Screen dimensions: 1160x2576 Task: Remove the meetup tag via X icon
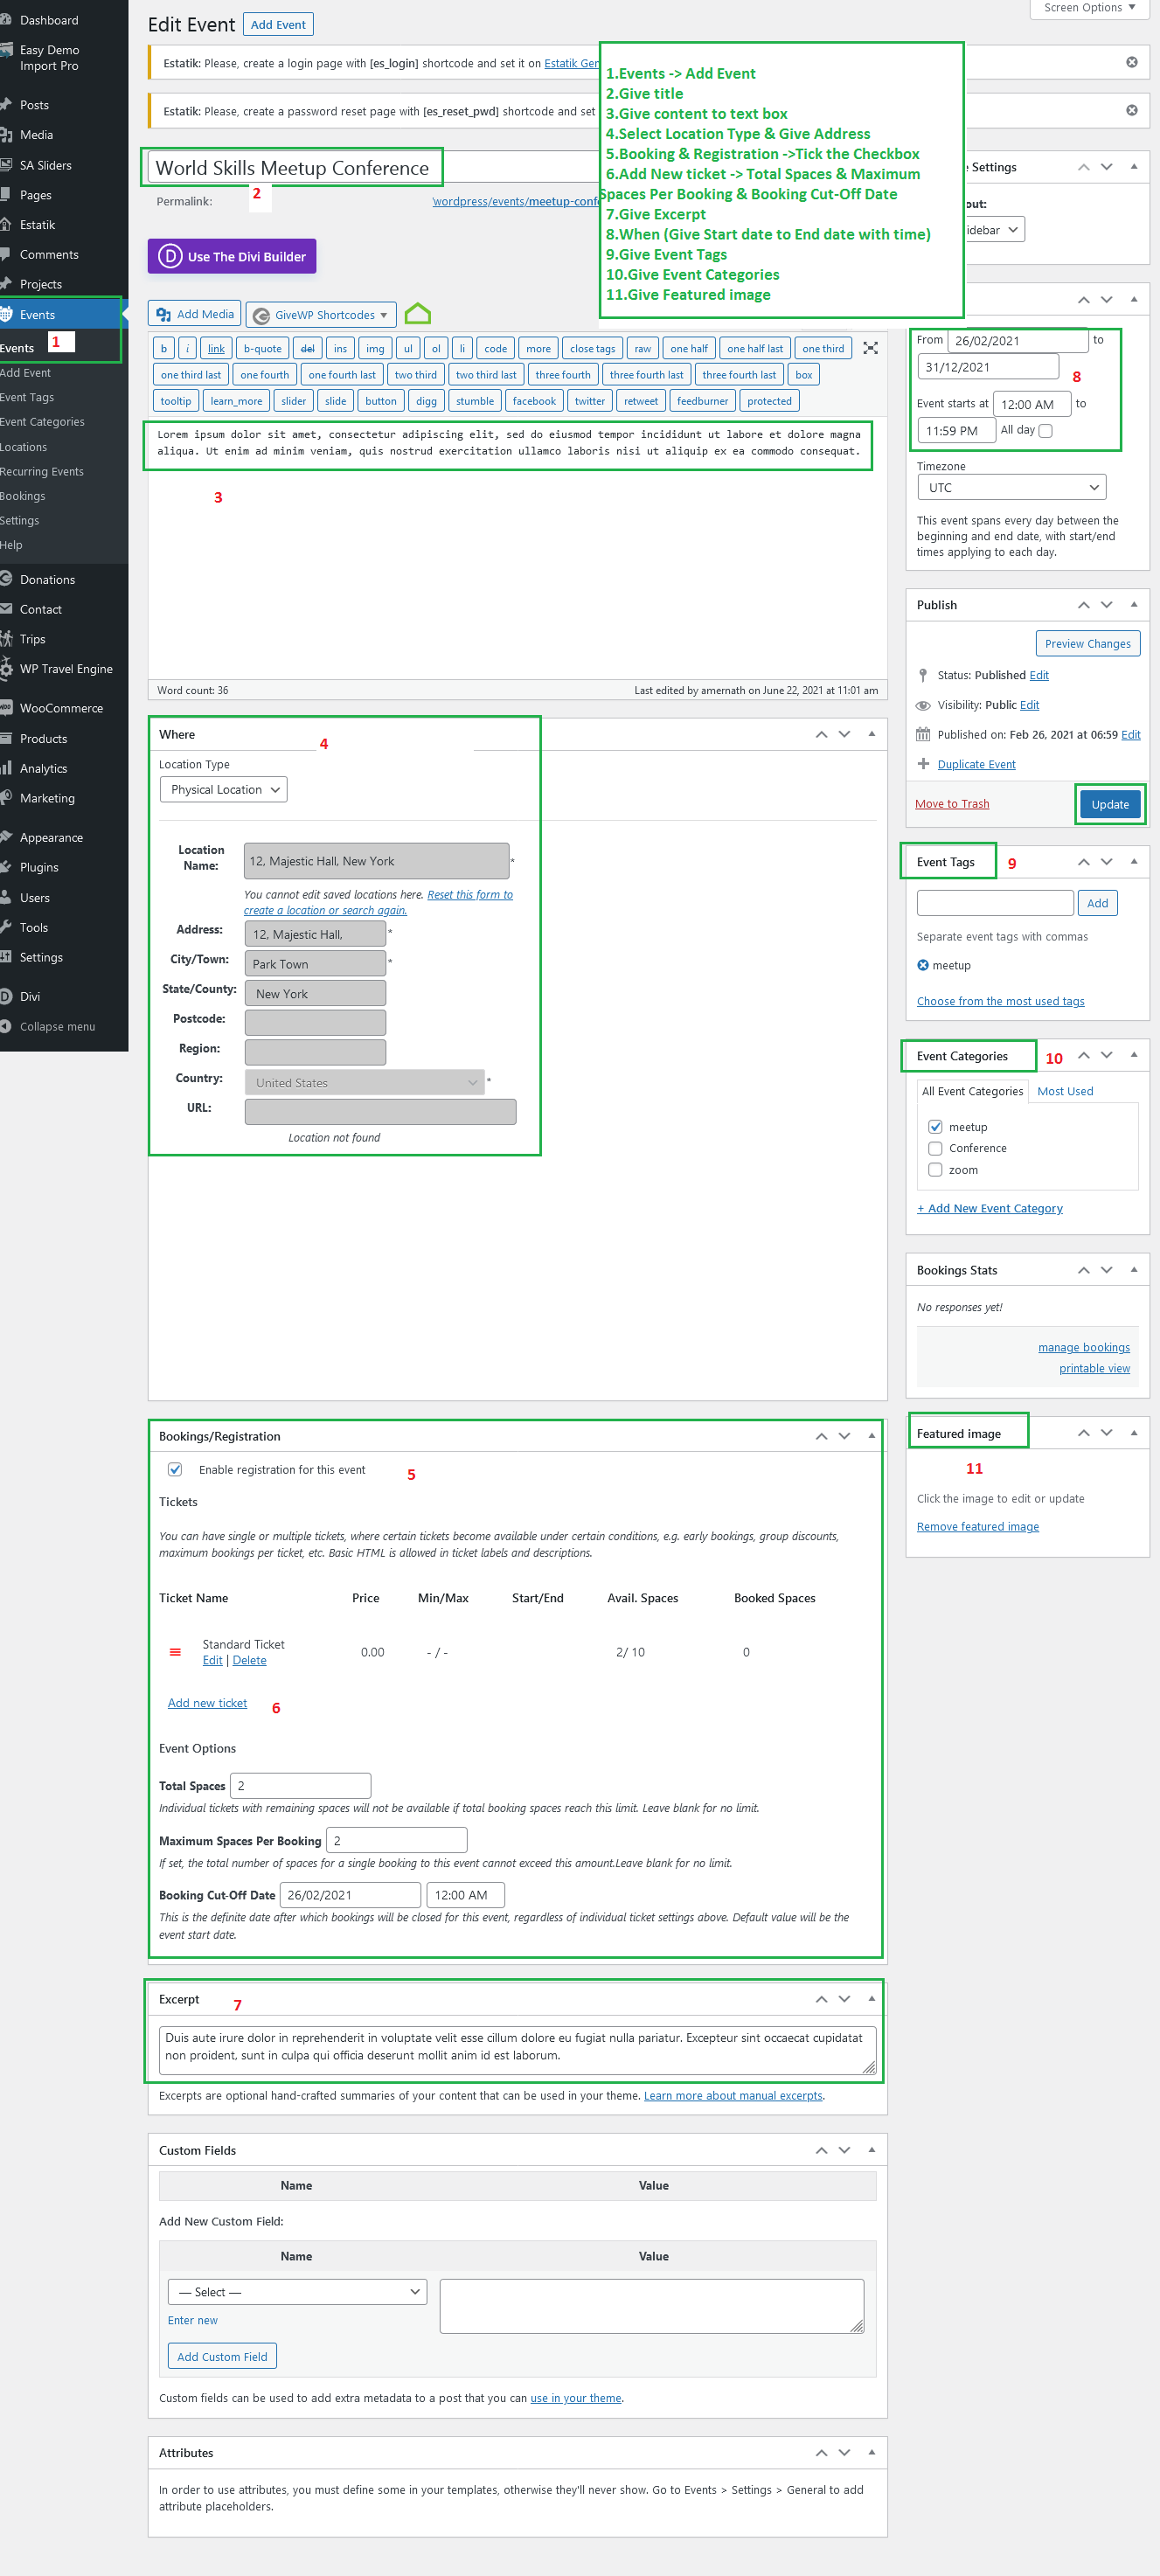coord(922,965)
